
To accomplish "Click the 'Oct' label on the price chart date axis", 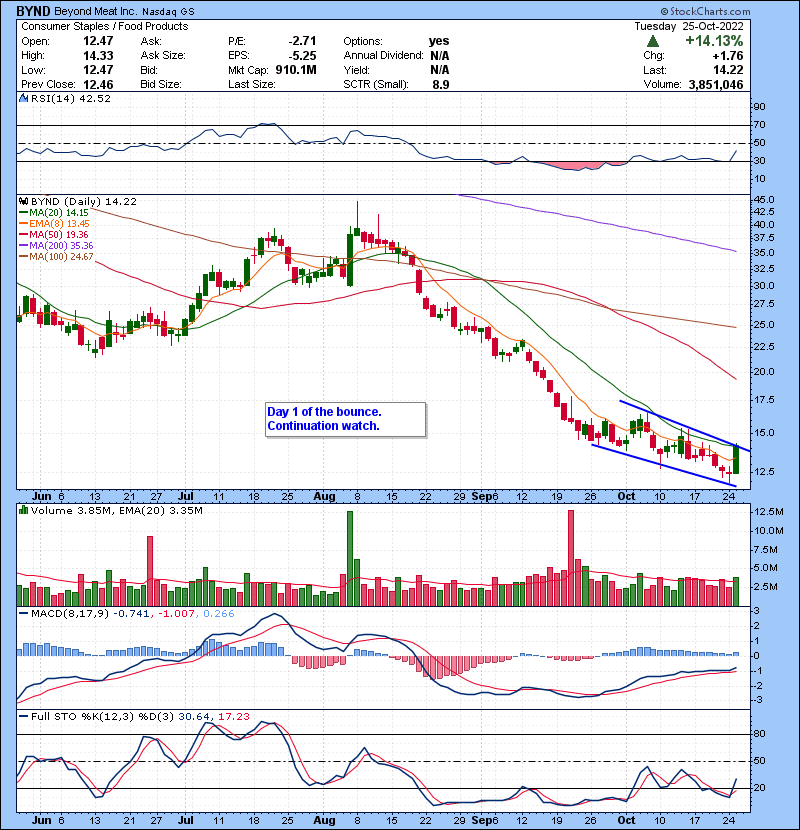I will coord(626,497).
